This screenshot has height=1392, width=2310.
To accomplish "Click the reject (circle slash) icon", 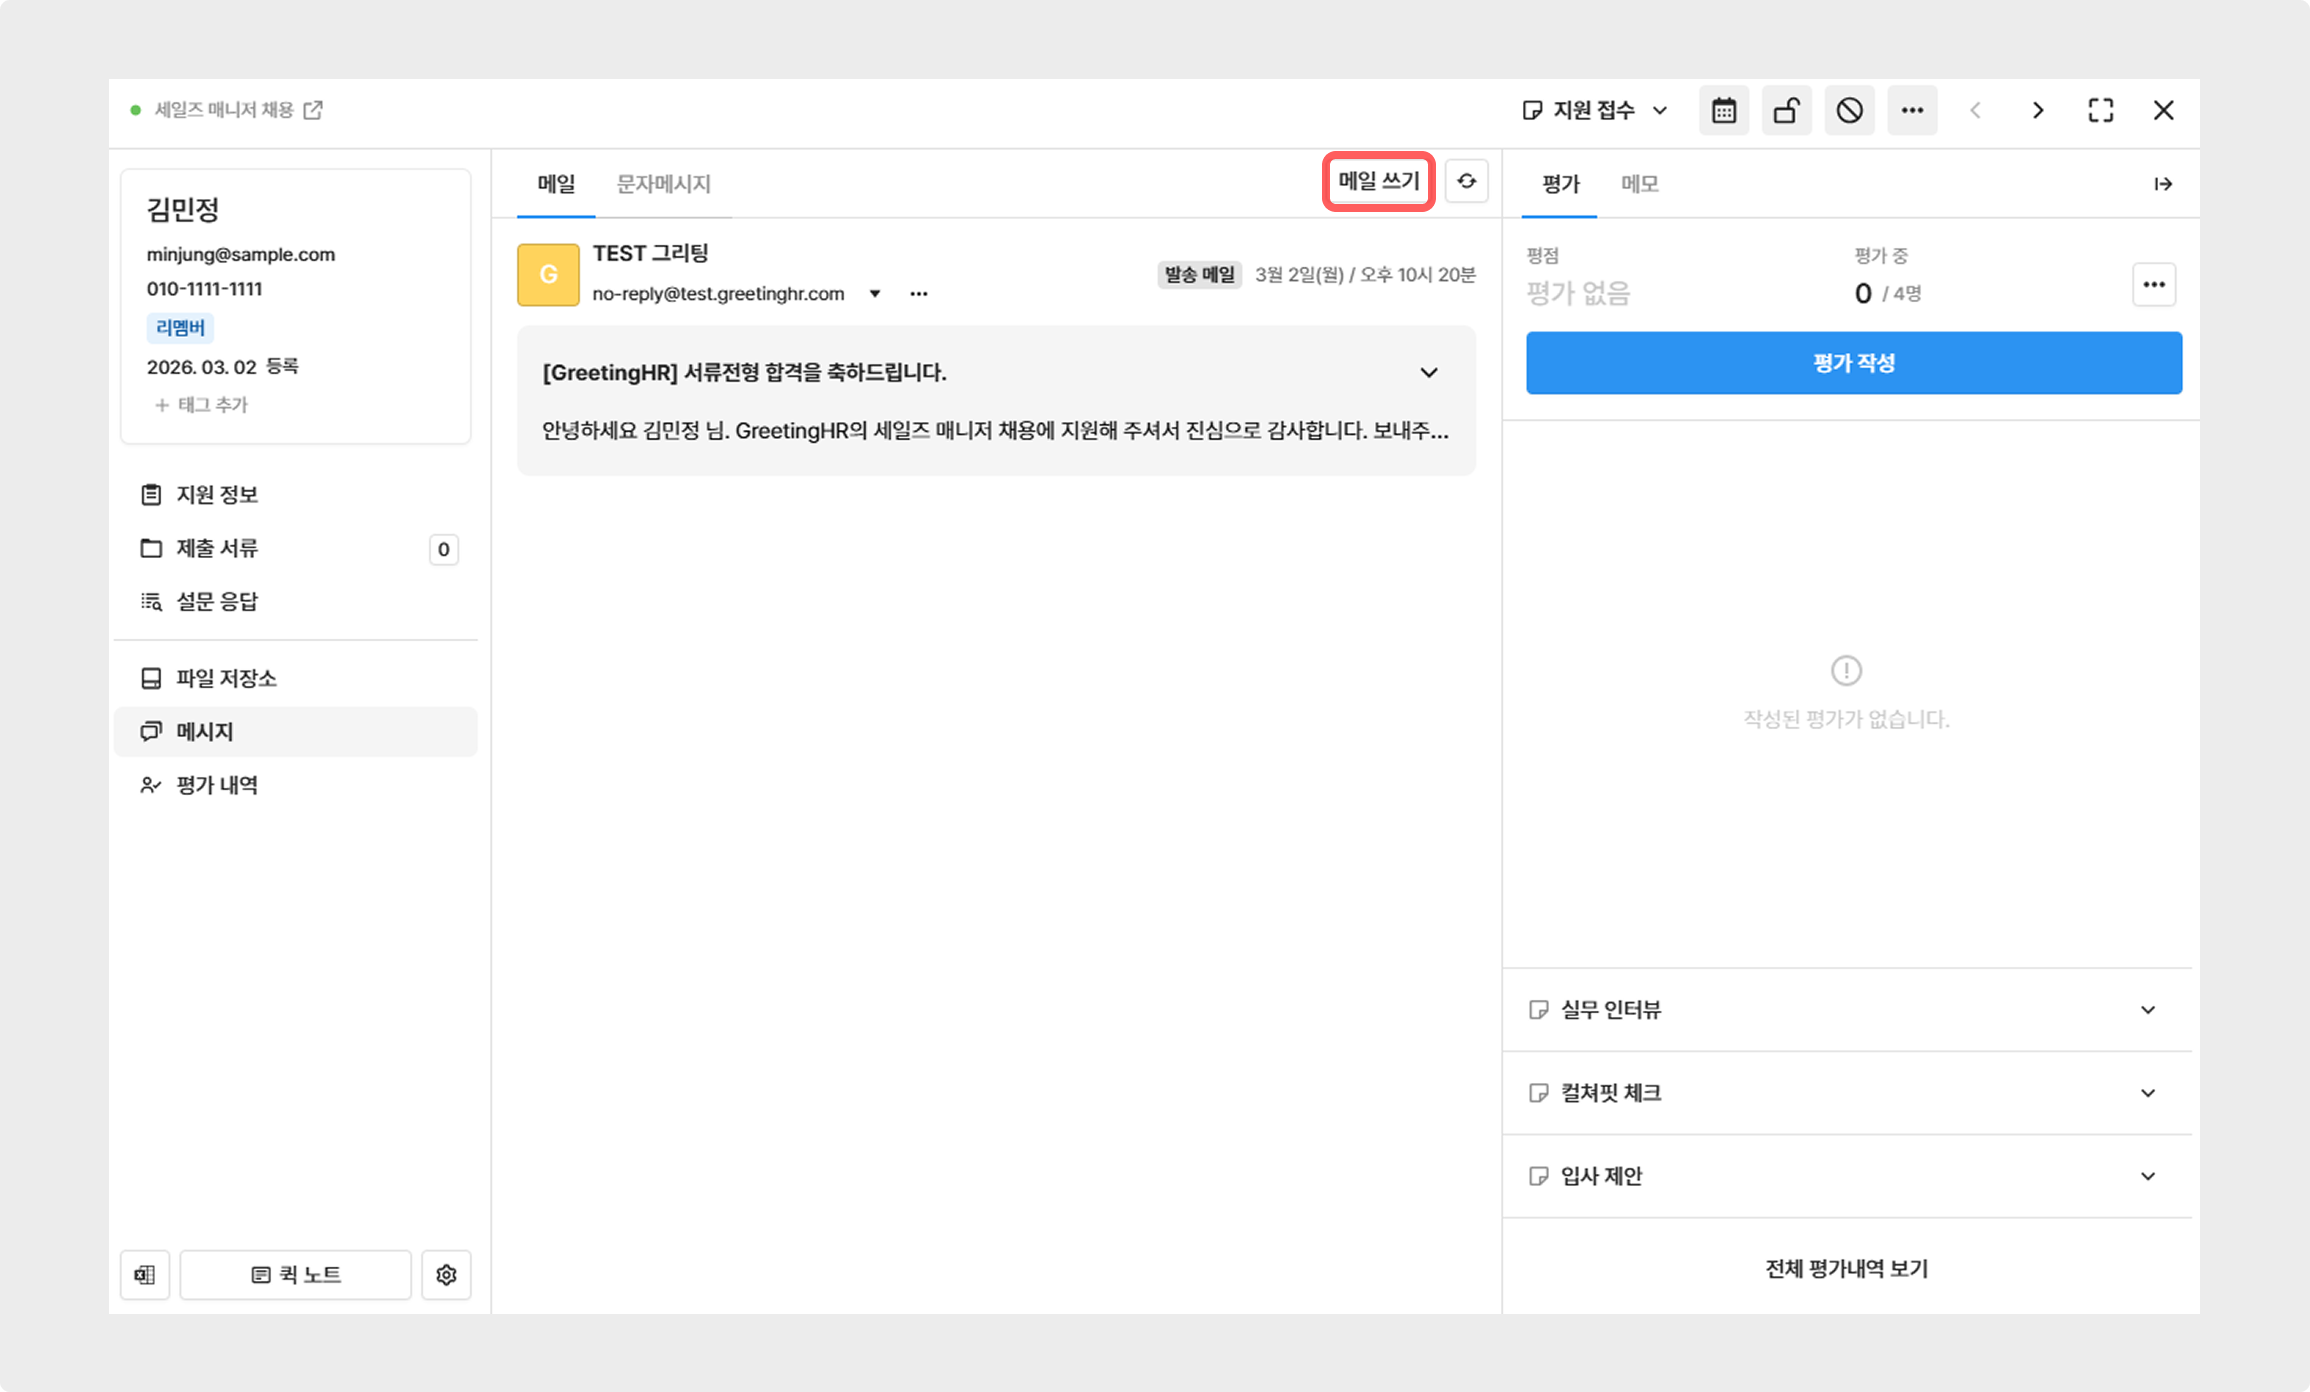I will point(1850,110).
